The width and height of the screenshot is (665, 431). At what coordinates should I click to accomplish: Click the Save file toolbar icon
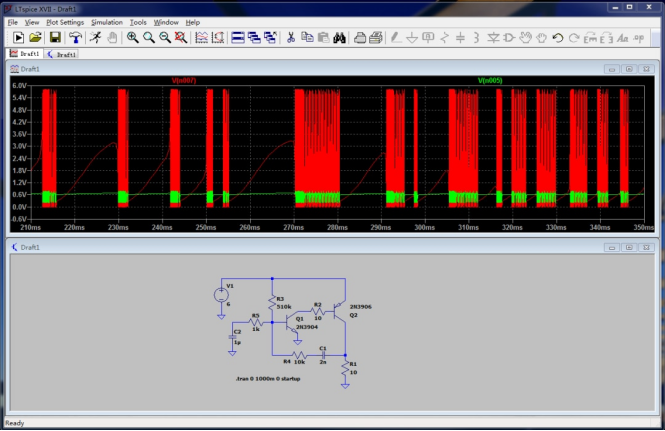[x=55, y=37]
